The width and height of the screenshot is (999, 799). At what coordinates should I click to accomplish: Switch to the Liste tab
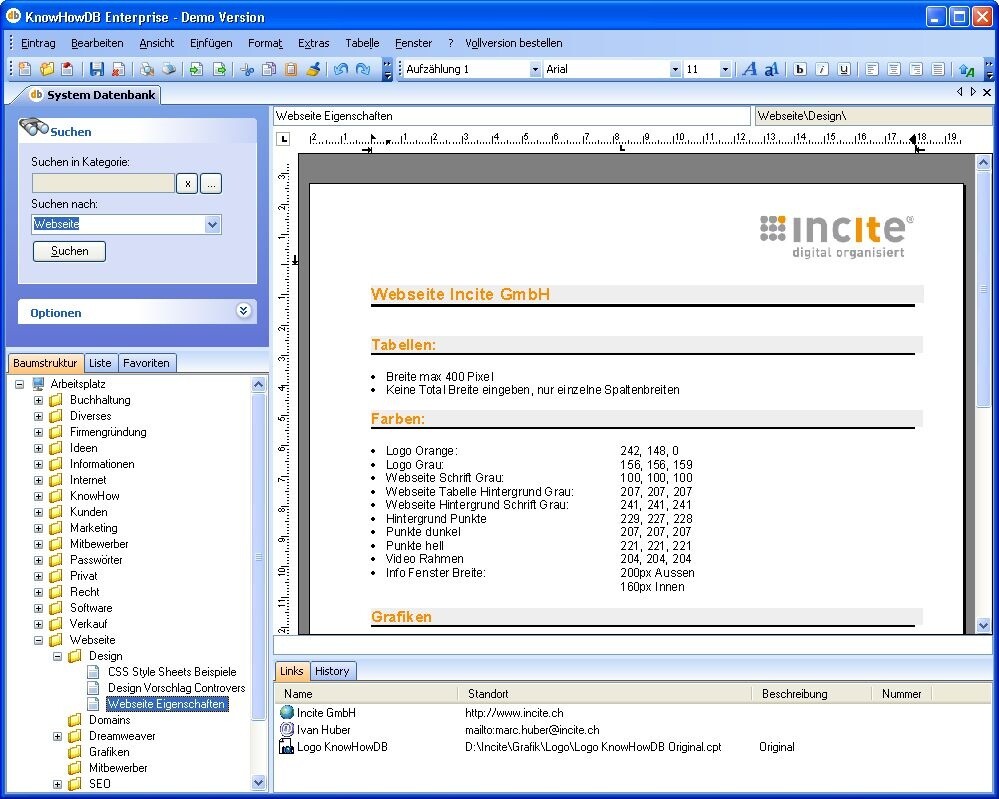[100, 363]
